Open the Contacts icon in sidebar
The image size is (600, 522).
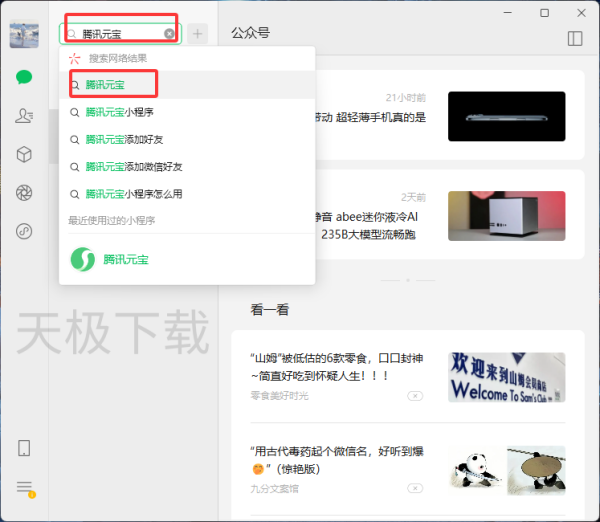[24, 116]
